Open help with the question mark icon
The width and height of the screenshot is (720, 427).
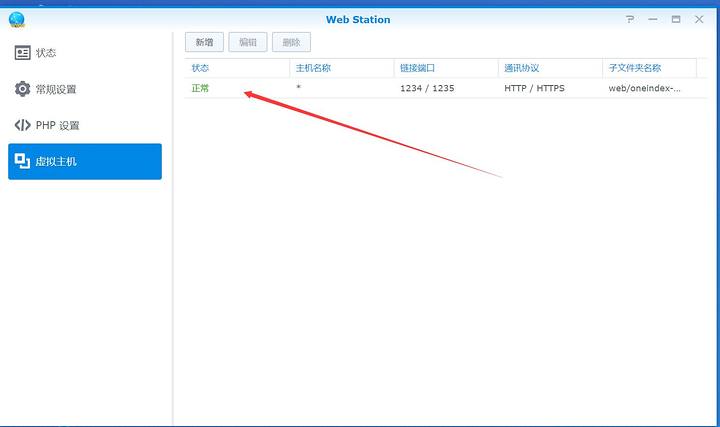[630, 19]
